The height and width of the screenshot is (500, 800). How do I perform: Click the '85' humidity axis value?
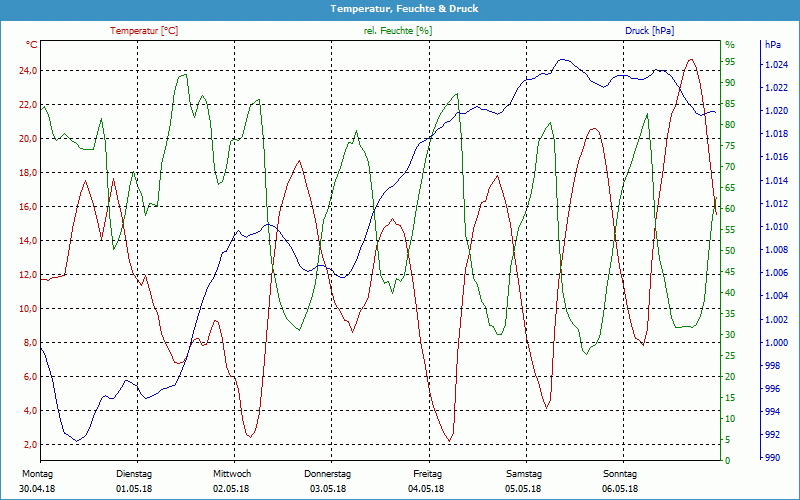click(x=730, y=104)
